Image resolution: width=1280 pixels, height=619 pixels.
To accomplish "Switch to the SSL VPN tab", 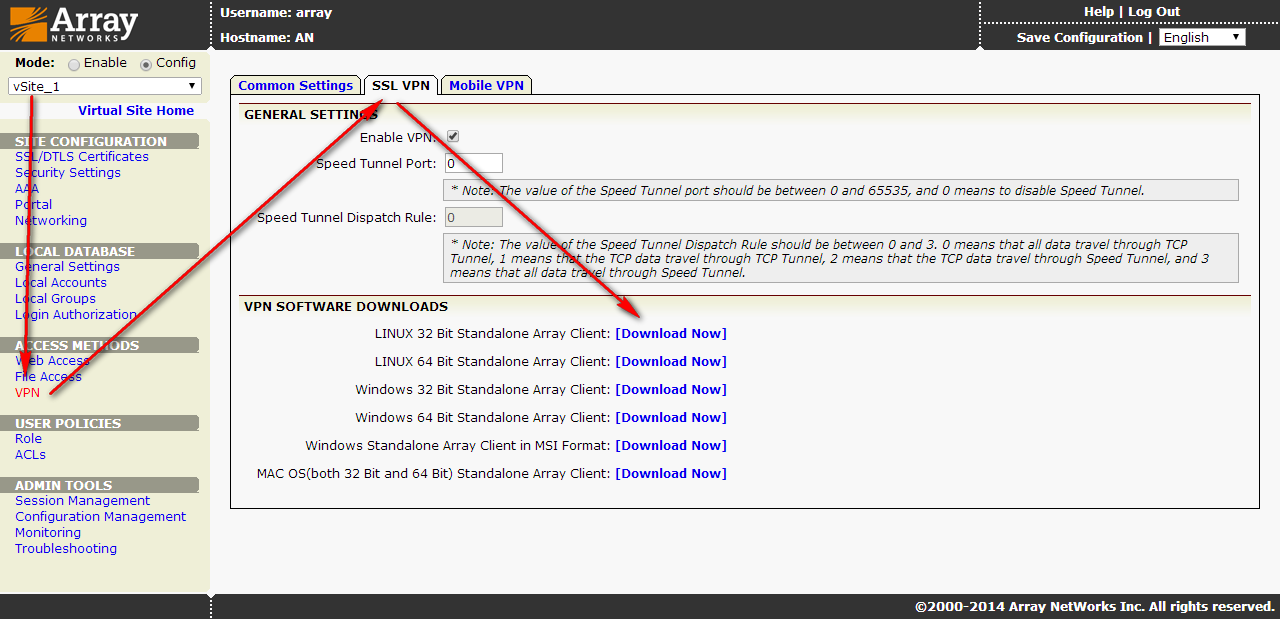I will 401,86.
